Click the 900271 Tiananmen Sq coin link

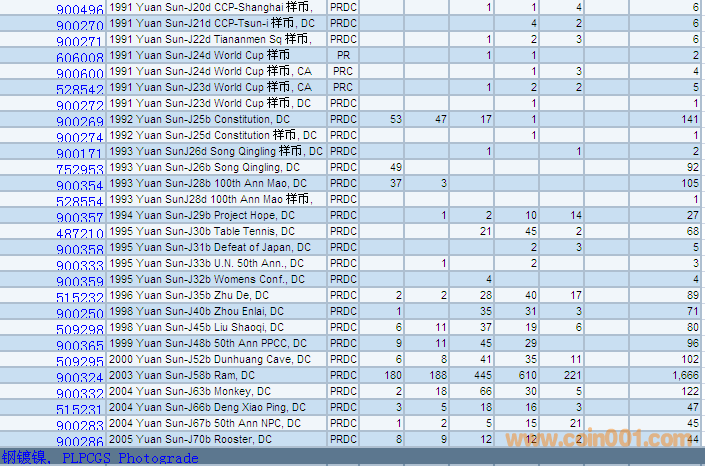coord(80,42)
